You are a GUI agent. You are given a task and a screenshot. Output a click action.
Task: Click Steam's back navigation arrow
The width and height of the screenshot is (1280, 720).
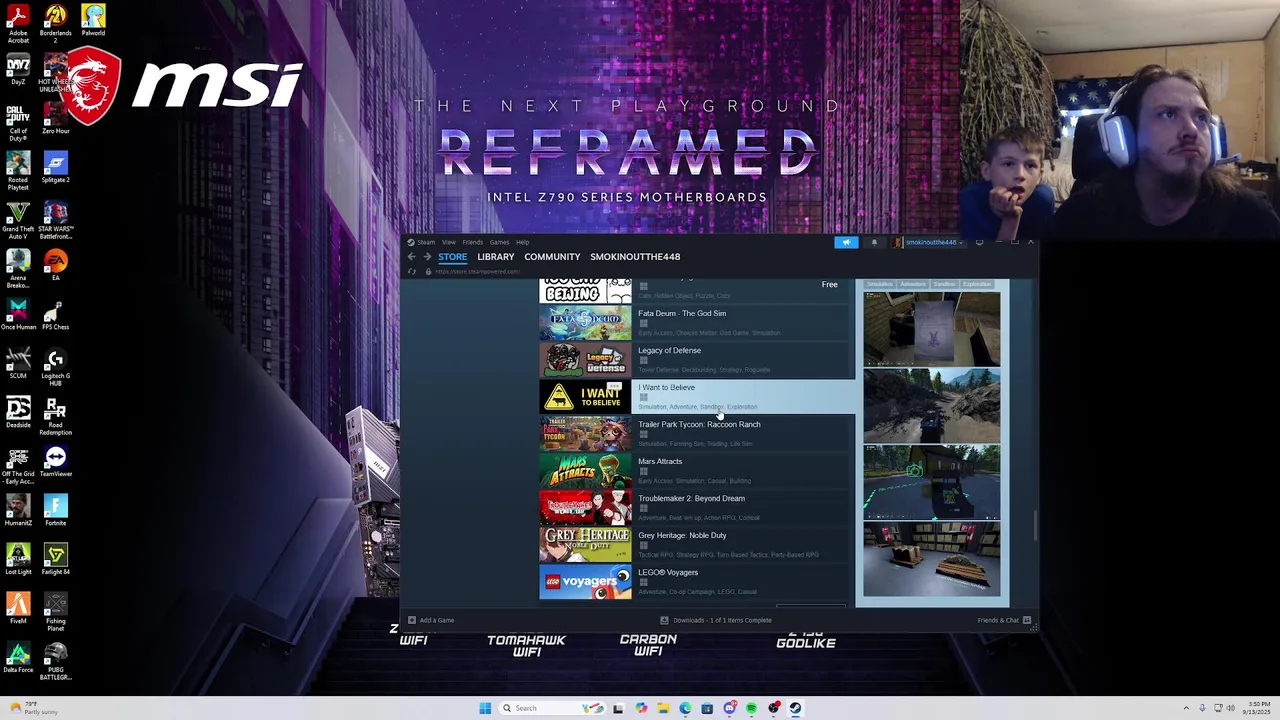click(x=411, y=257)
